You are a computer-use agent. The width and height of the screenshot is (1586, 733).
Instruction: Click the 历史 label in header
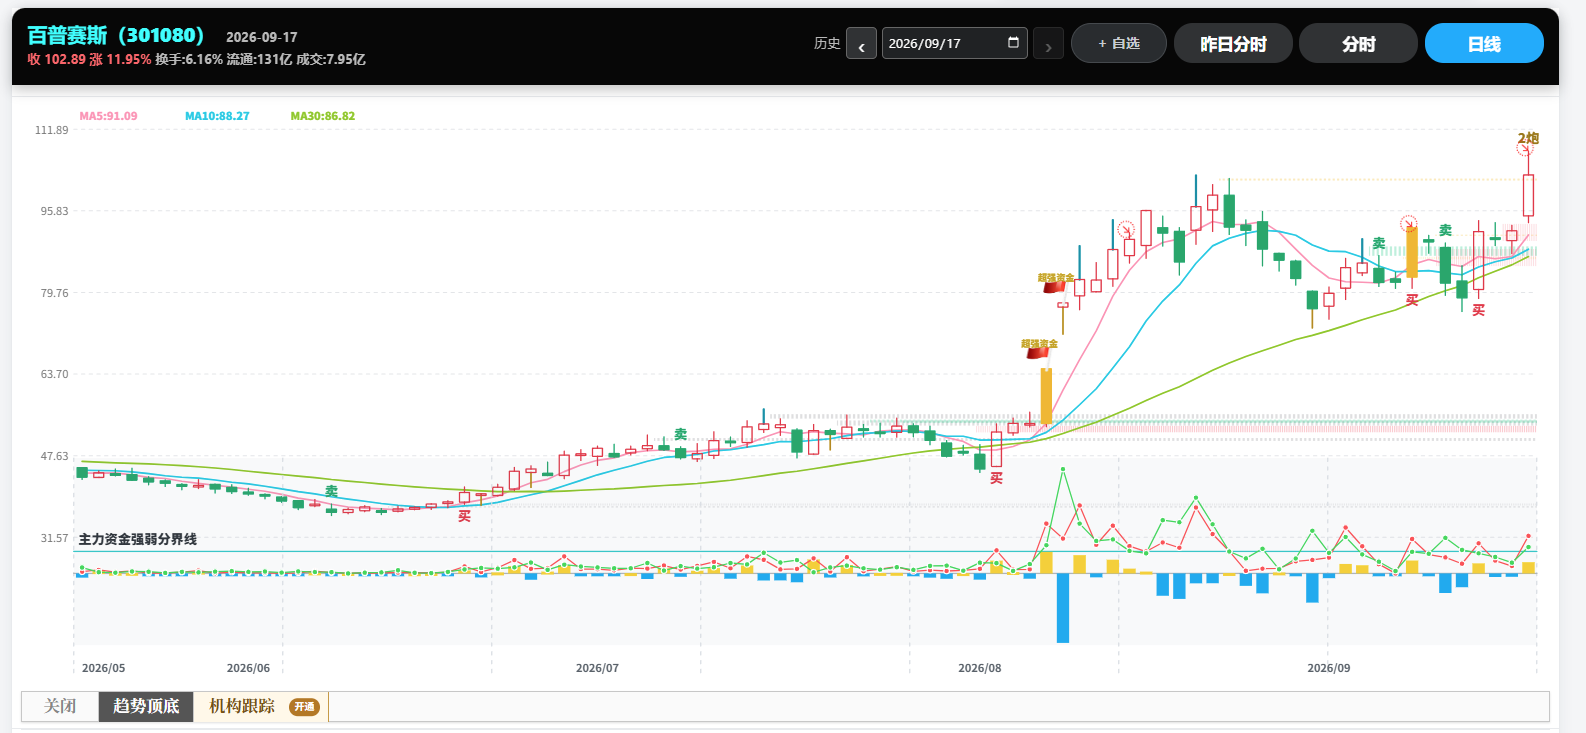827,43
